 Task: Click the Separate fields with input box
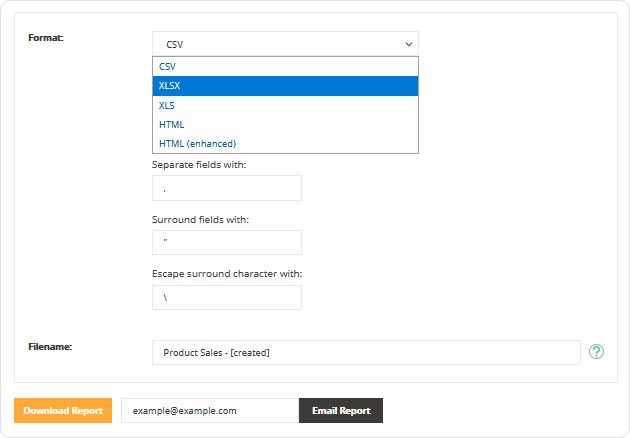point(226,188)
